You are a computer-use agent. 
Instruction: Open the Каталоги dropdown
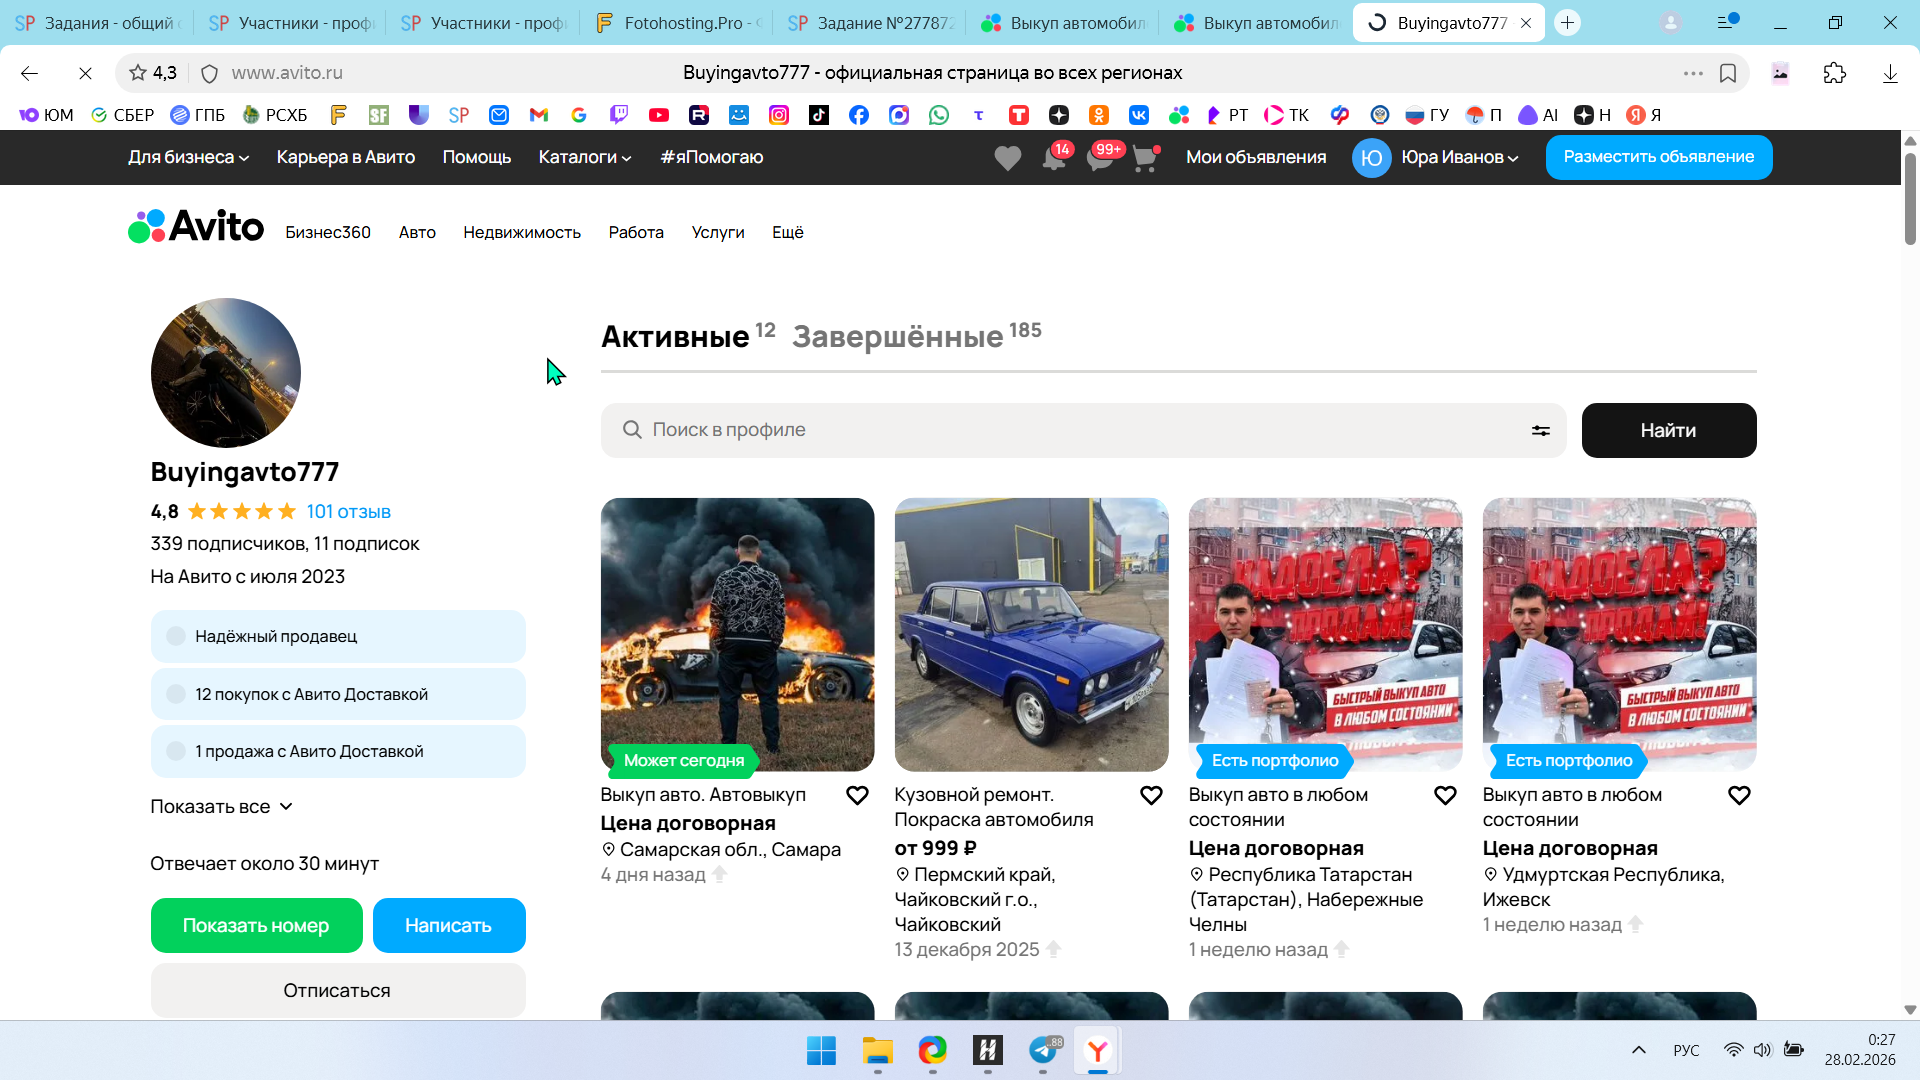585,157
